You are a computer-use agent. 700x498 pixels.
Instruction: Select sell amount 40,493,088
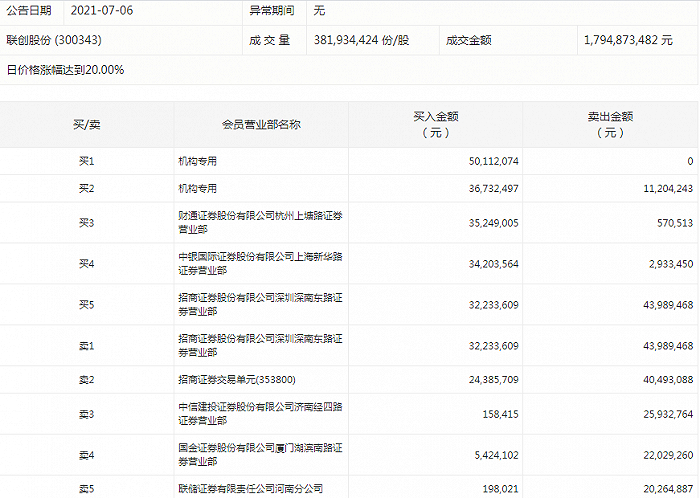(x=668, y=380)
